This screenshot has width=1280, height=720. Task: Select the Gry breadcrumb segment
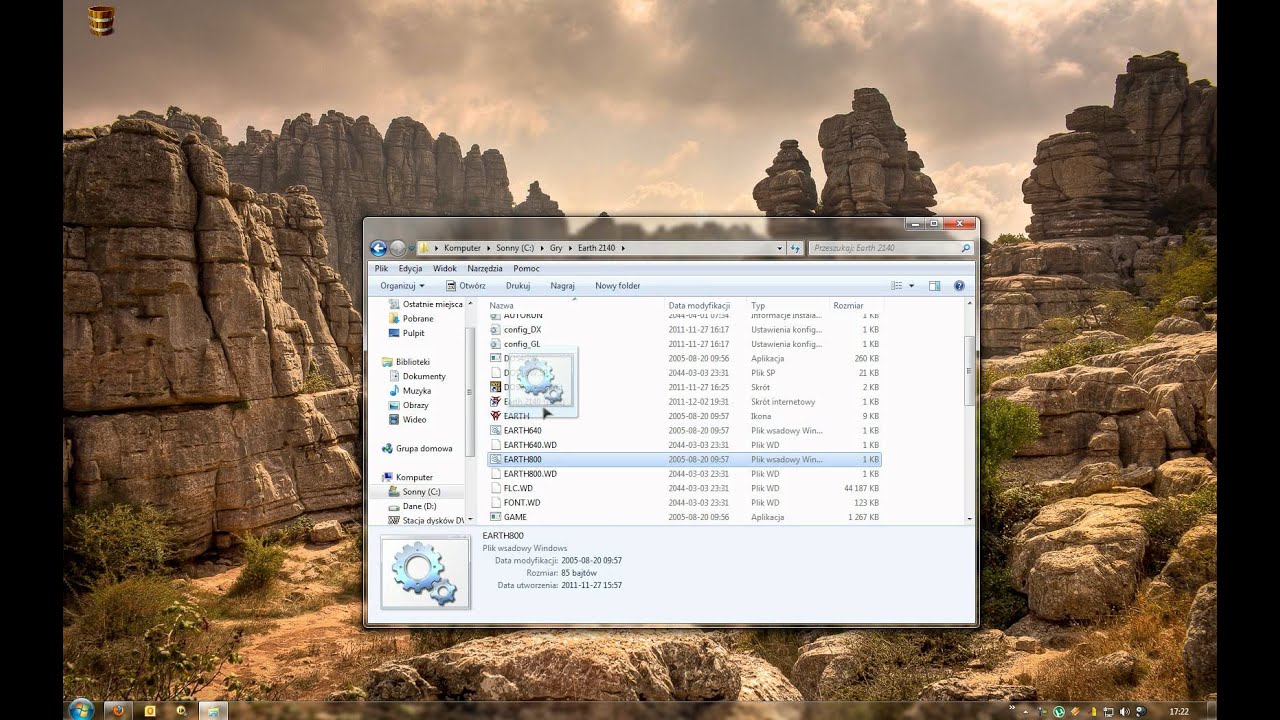click(556, 248)
